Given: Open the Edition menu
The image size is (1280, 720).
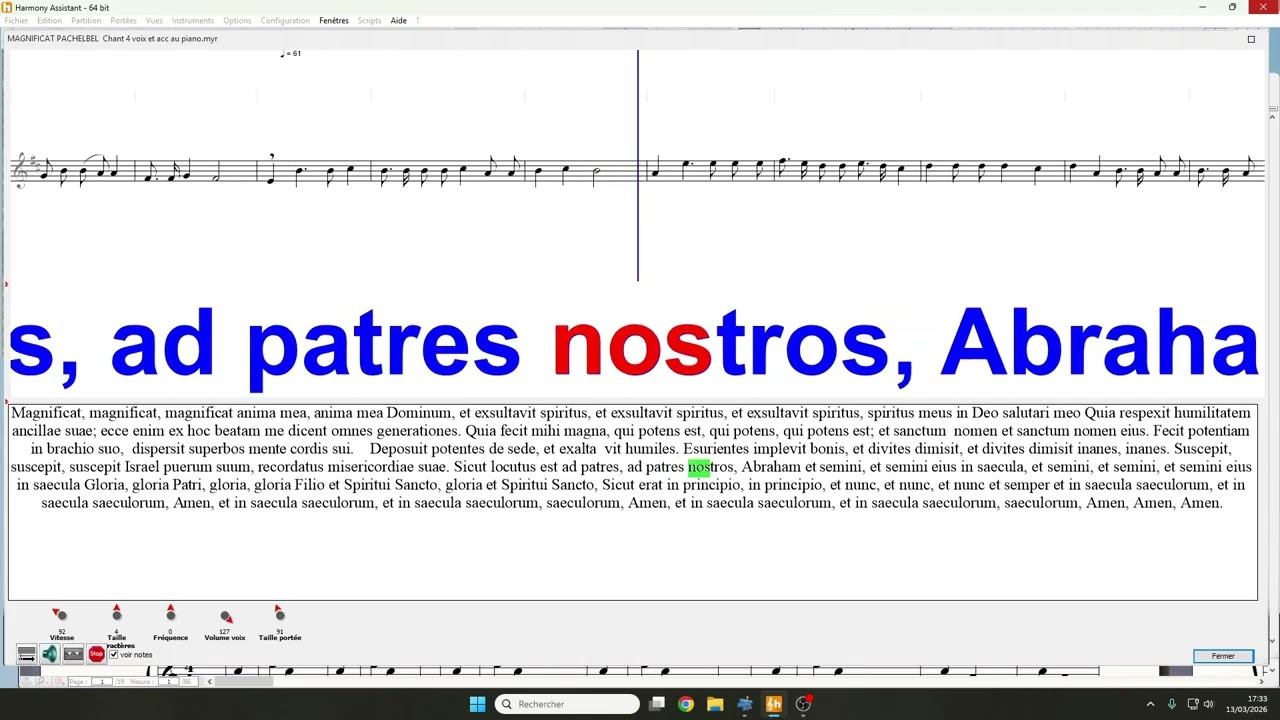Looking at the screenshot, I should tap(49, 20).
